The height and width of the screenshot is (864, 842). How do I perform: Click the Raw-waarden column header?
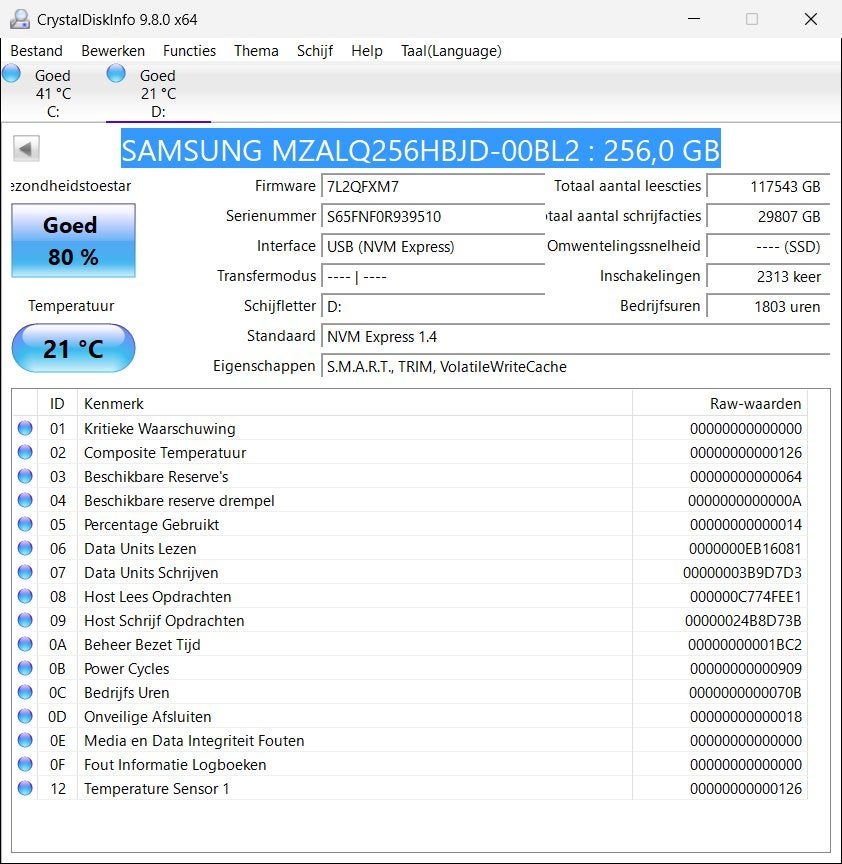click(x=720, y=403)
